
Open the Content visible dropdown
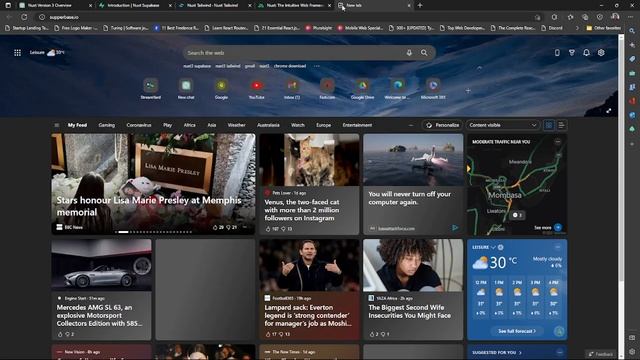[503, 125]
